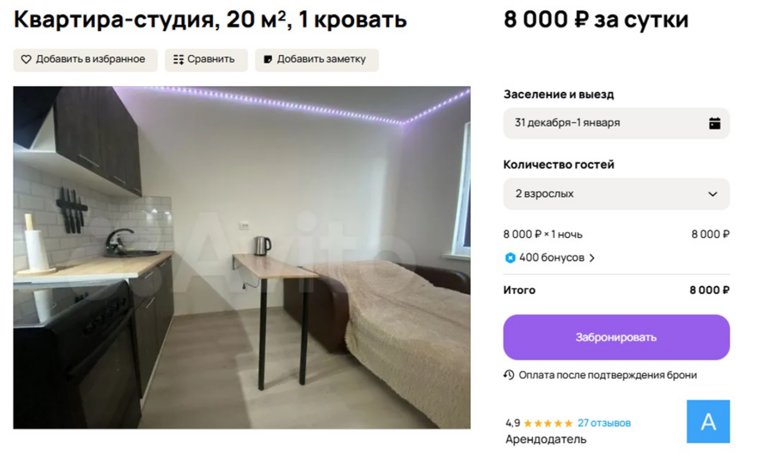The width and height of the screenshot is (760, 467).
Task: Click the note icon on Добавить заметку
Action: pos(268,59)
